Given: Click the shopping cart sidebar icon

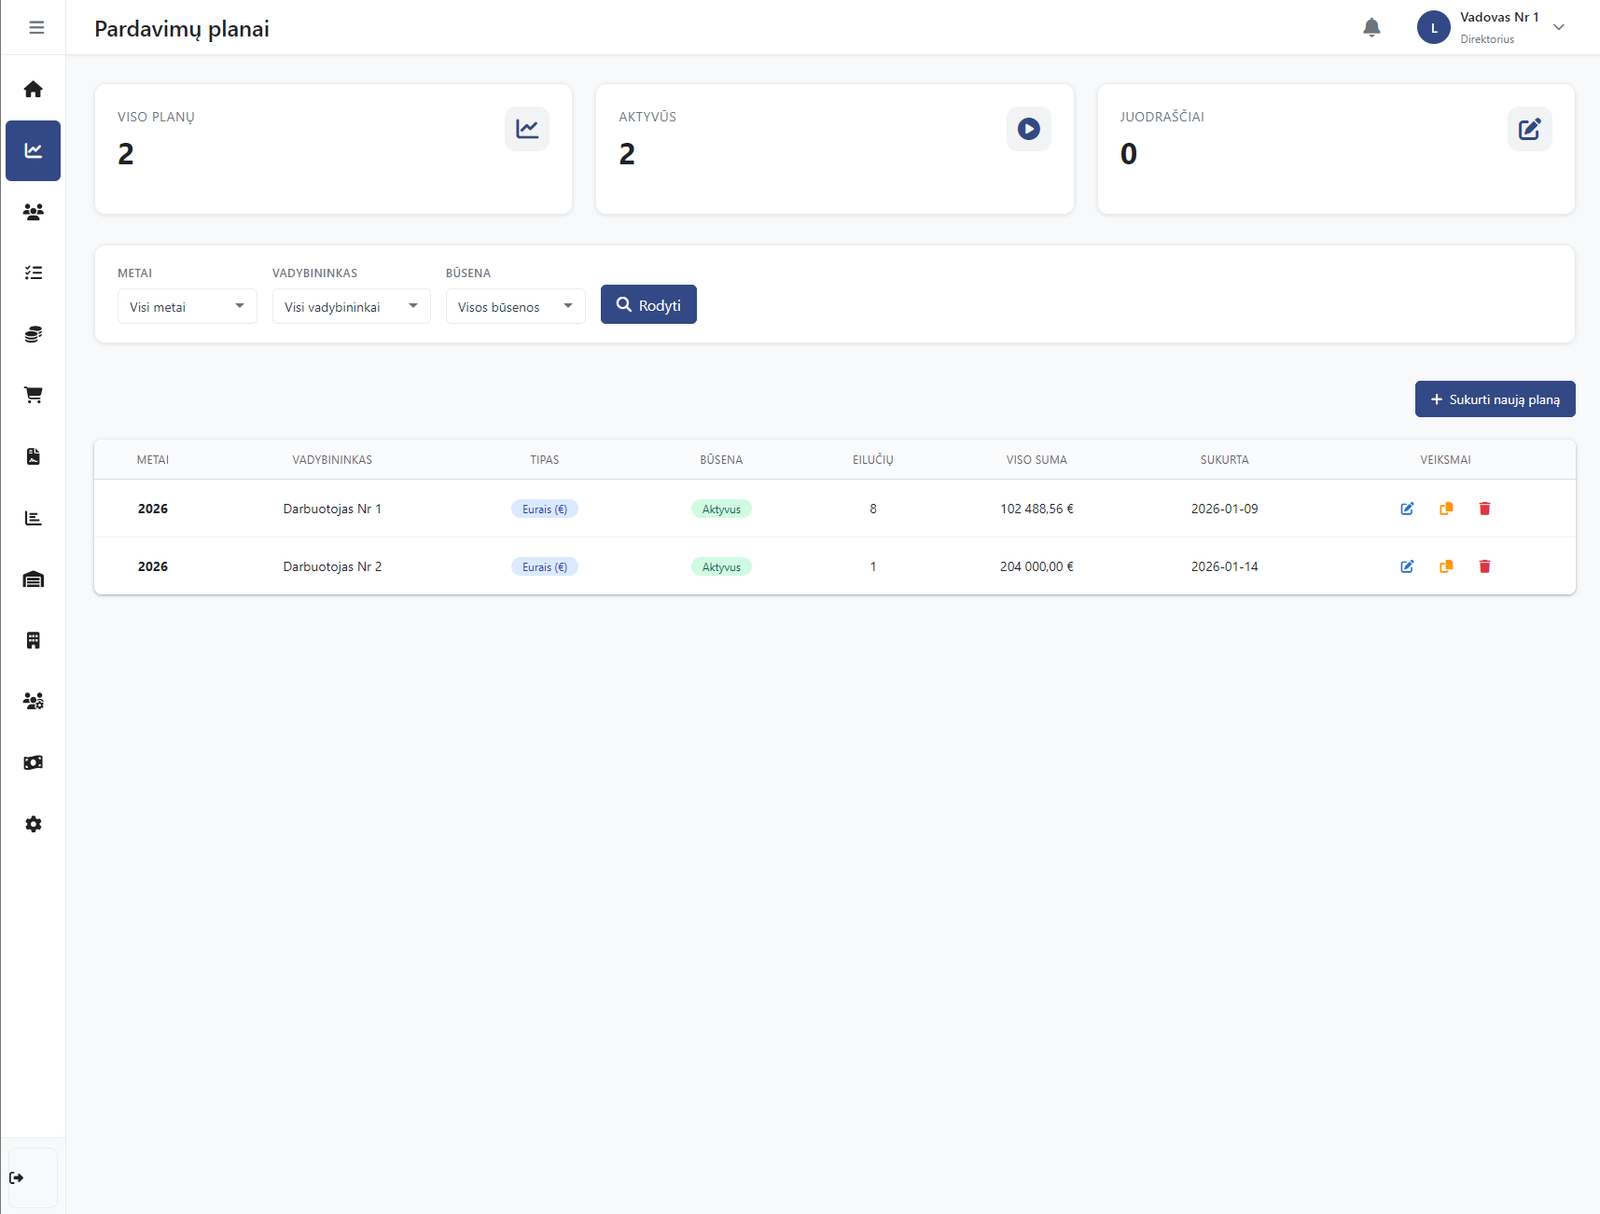Looking at the screenshot, I should (x=33, y=396).
